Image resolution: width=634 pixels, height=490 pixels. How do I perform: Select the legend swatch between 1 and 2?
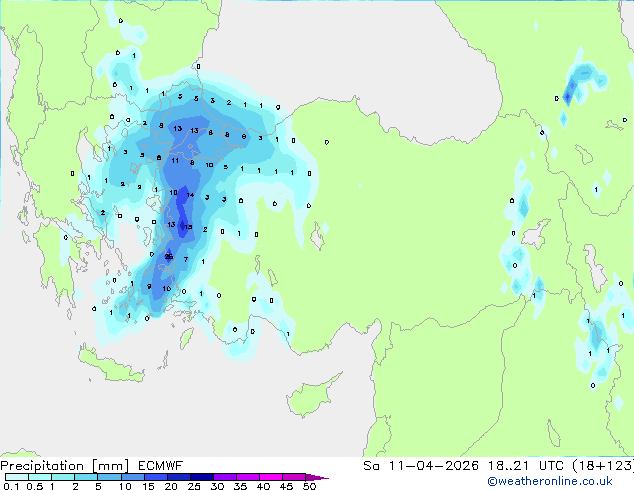pos(63,477)
